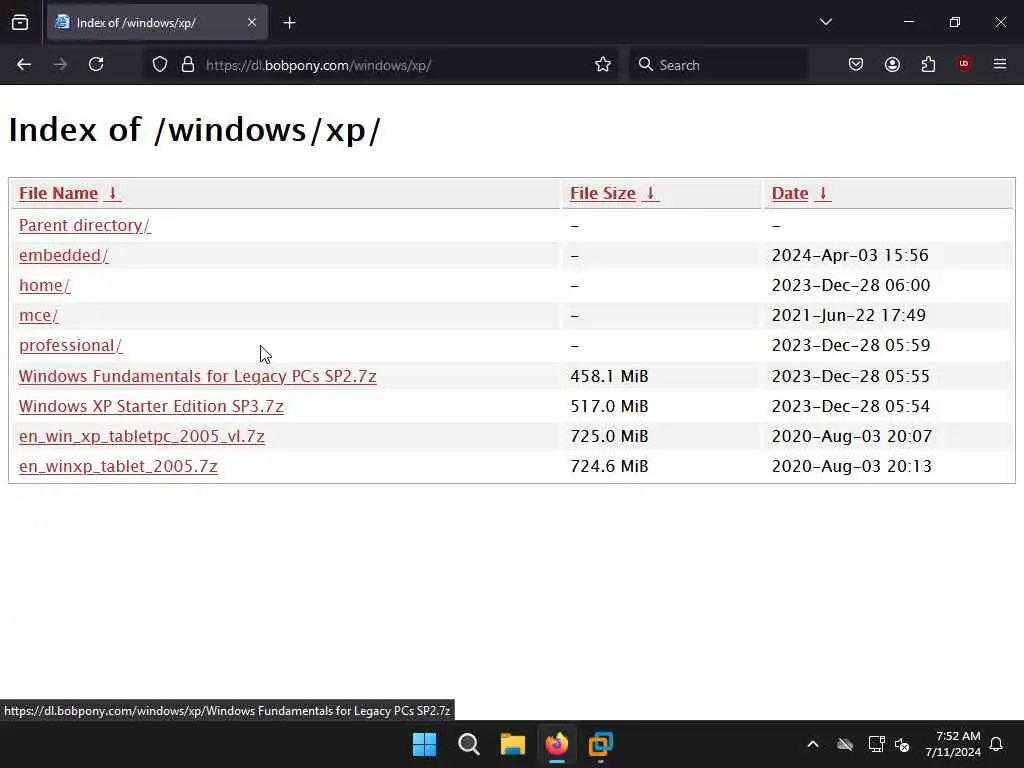
Task: Open the clock showing 7:52 AM
Action: [x=953, y=744]
